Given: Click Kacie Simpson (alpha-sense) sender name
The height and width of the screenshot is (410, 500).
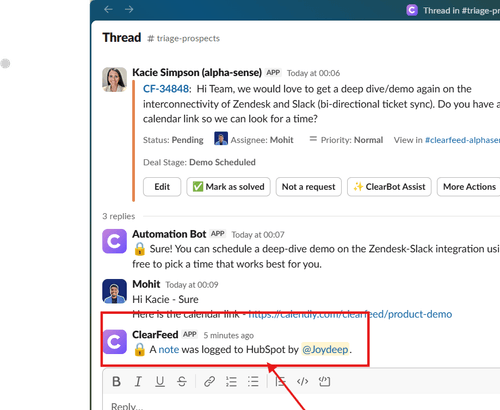Looking at the screenshot, I should coord(197,72).
